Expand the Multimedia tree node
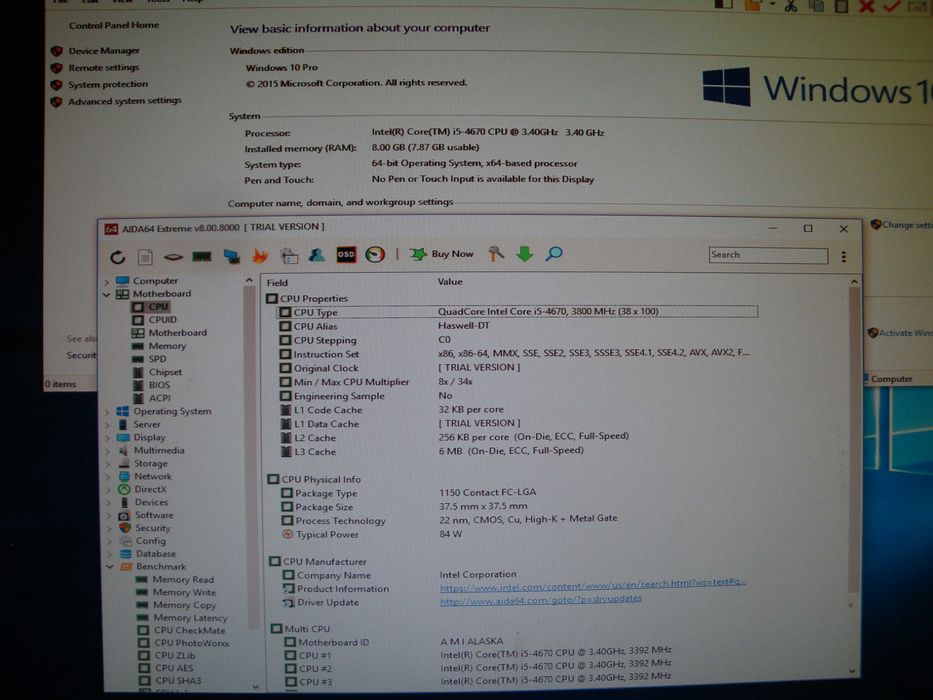This screenshot has width=933, height=700. [x=108, y=451]
